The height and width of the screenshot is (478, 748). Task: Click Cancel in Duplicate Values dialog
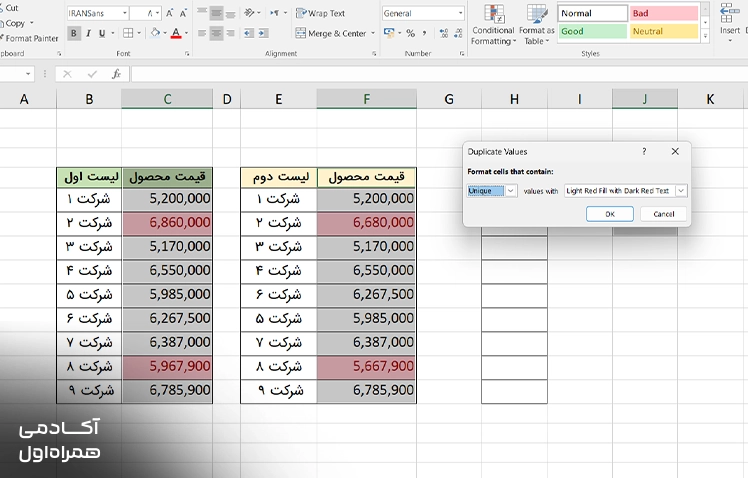click(664, 214)
